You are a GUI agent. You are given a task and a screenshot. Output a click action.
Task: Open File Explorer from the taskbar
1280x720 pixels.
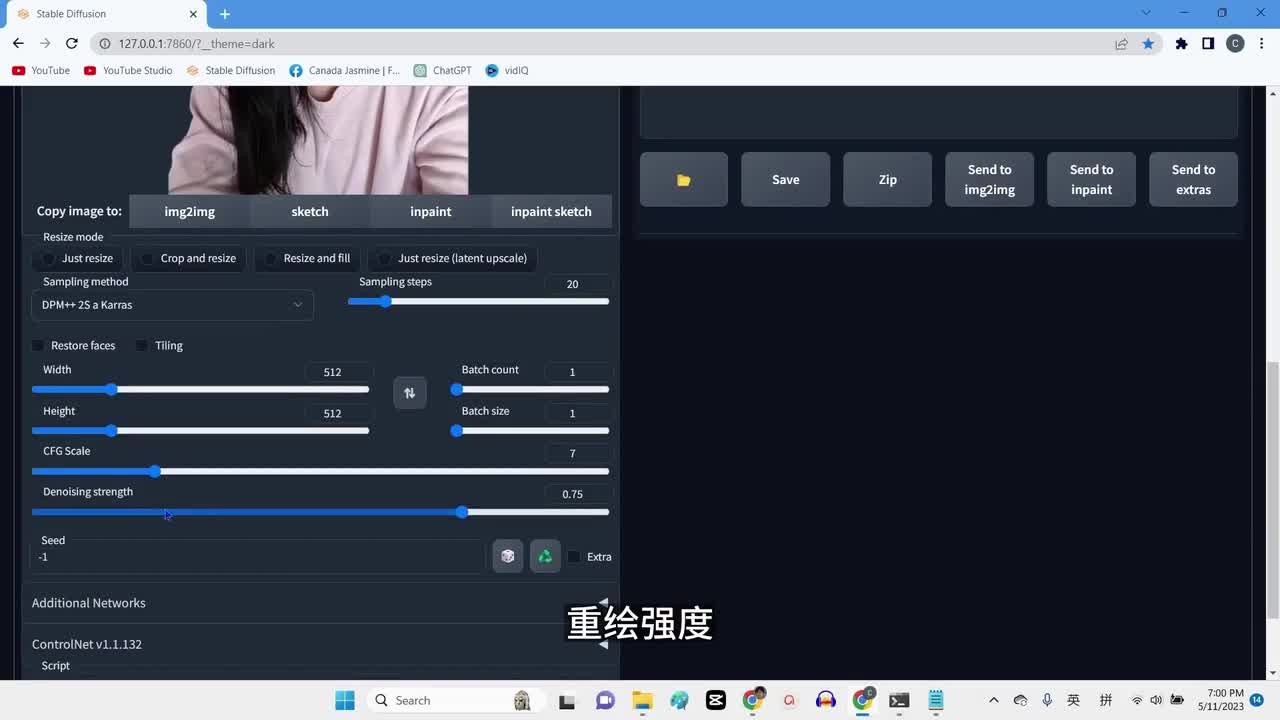[x=642, y=700]
